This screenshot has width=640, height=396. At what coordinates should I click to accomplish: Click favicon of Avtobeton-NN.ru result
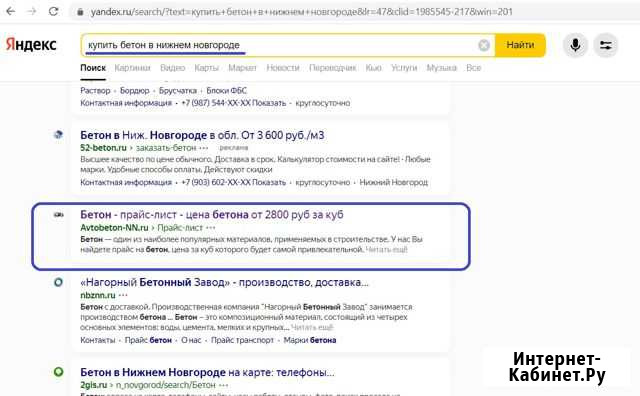58,214
